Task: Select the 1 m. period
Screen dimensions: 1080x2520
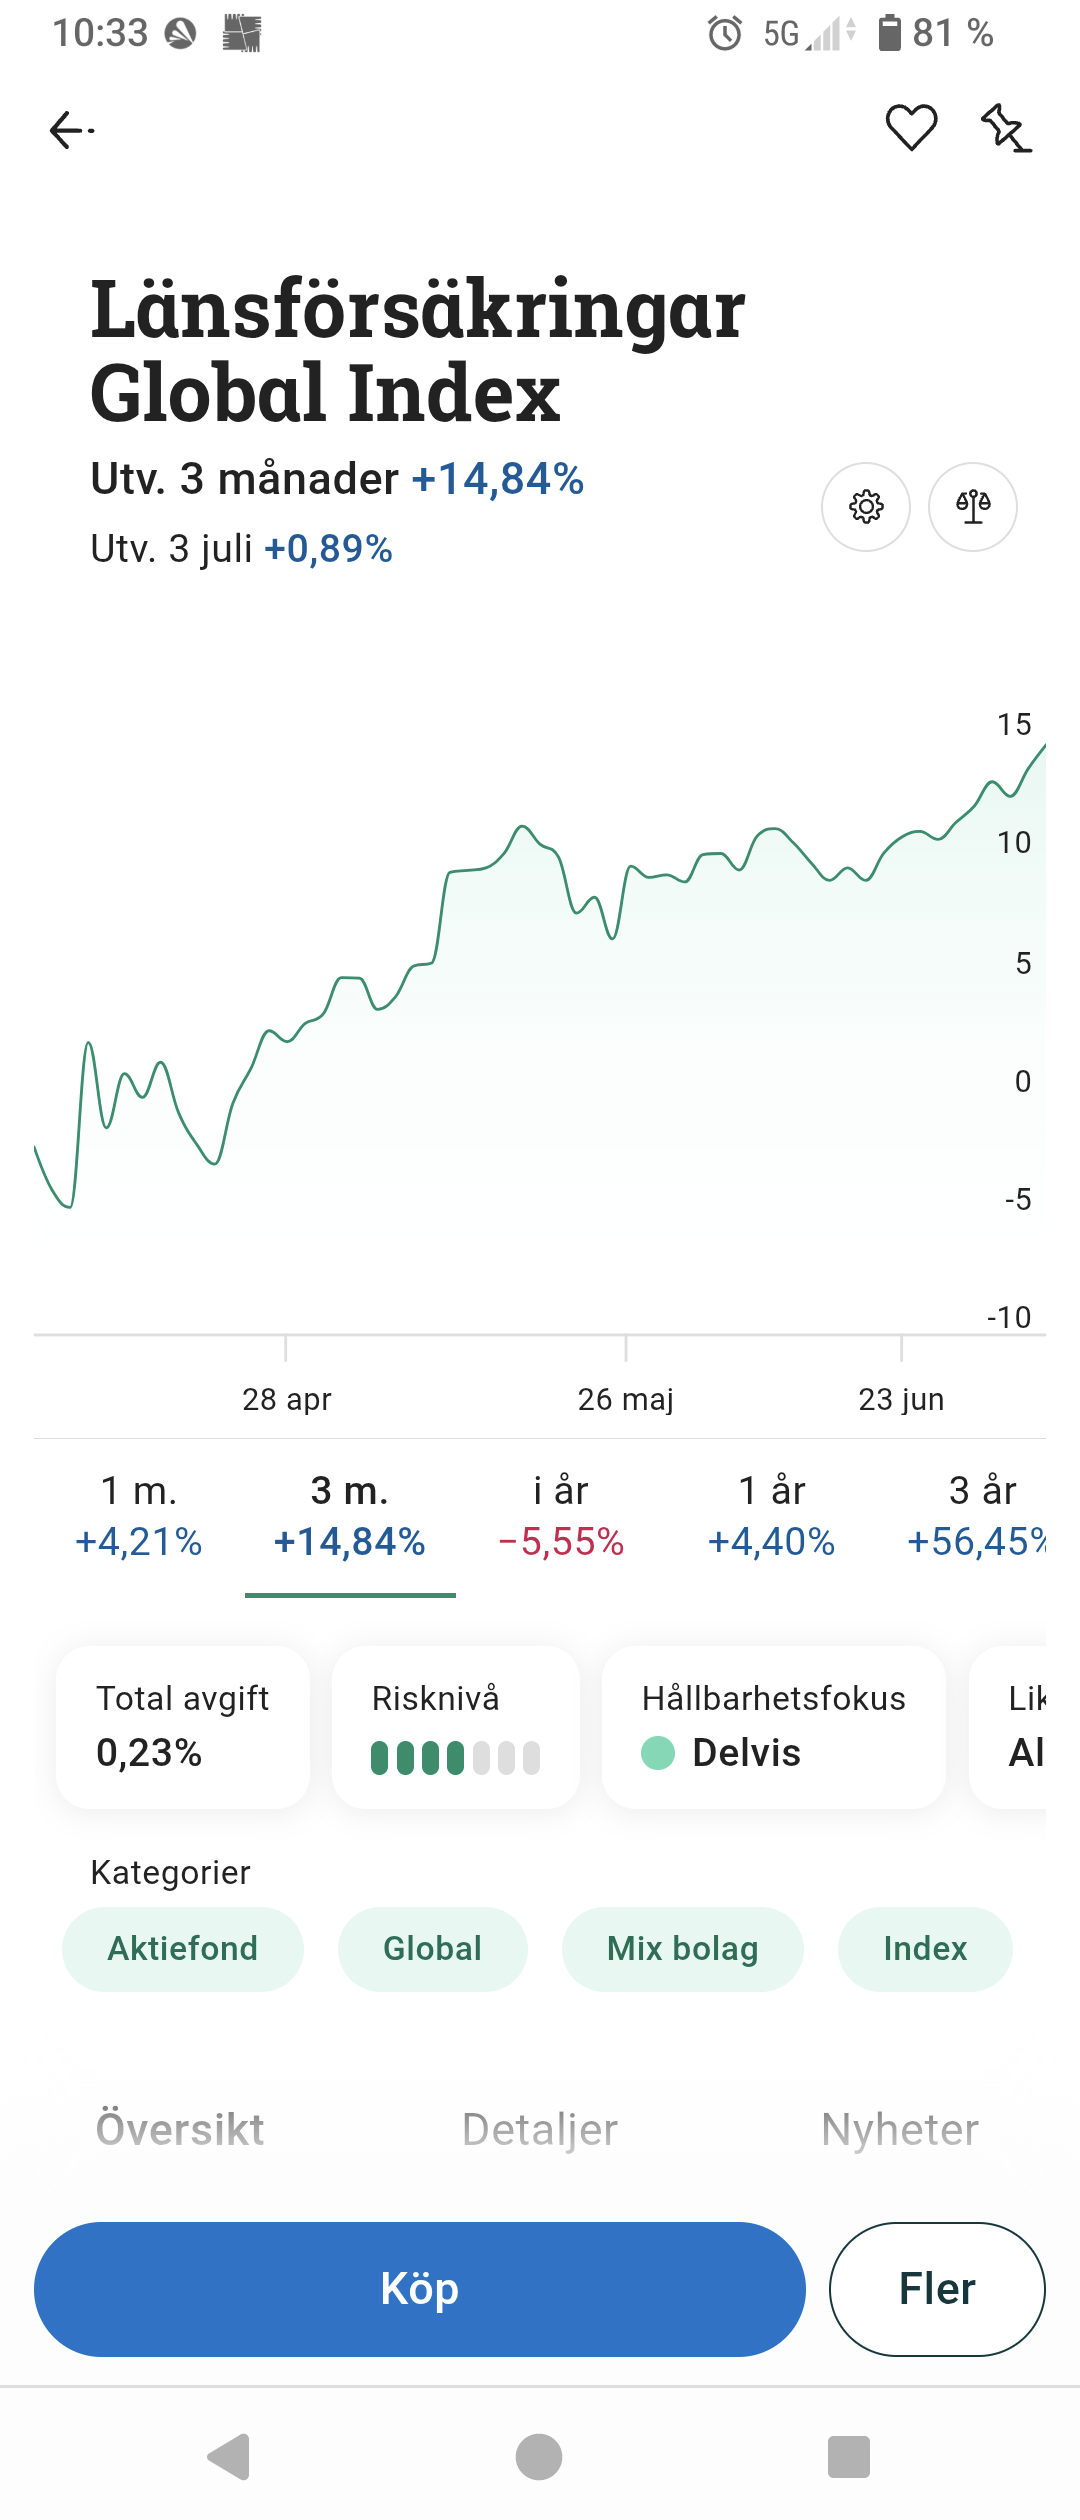Action: click(139, 1516)
